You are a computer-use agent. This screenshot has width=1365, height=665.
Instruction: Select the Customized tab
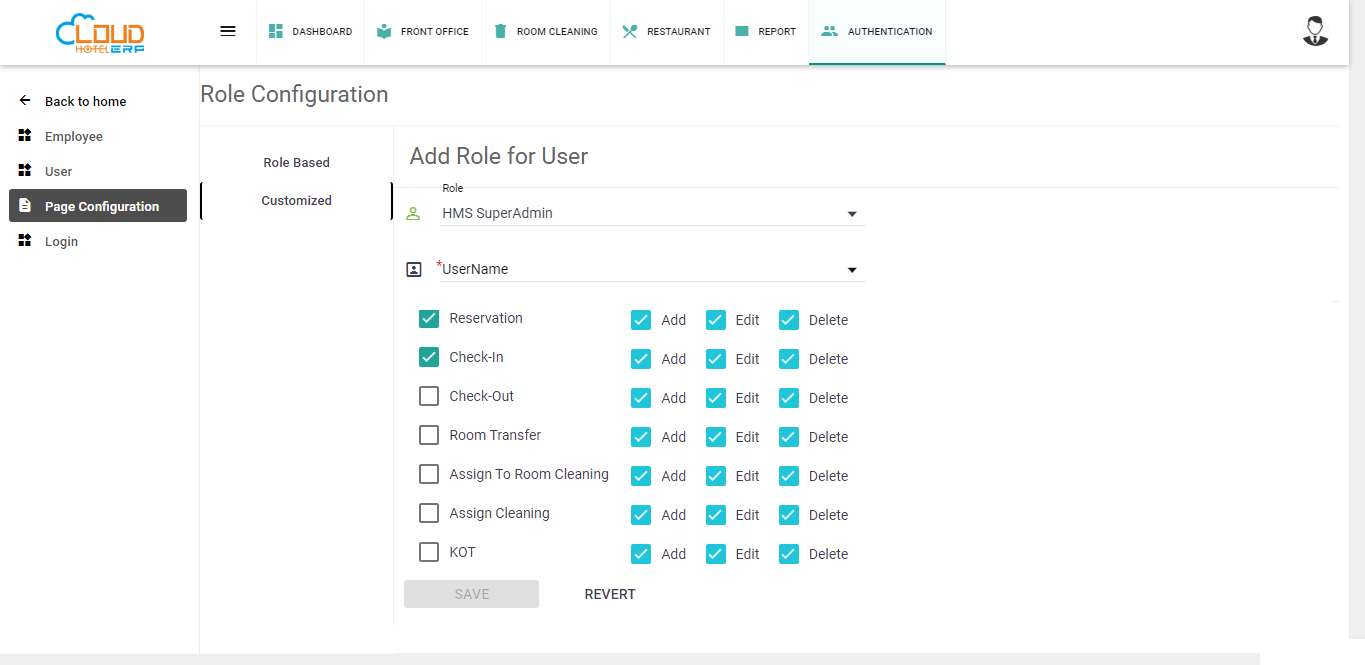coord(296,201)
